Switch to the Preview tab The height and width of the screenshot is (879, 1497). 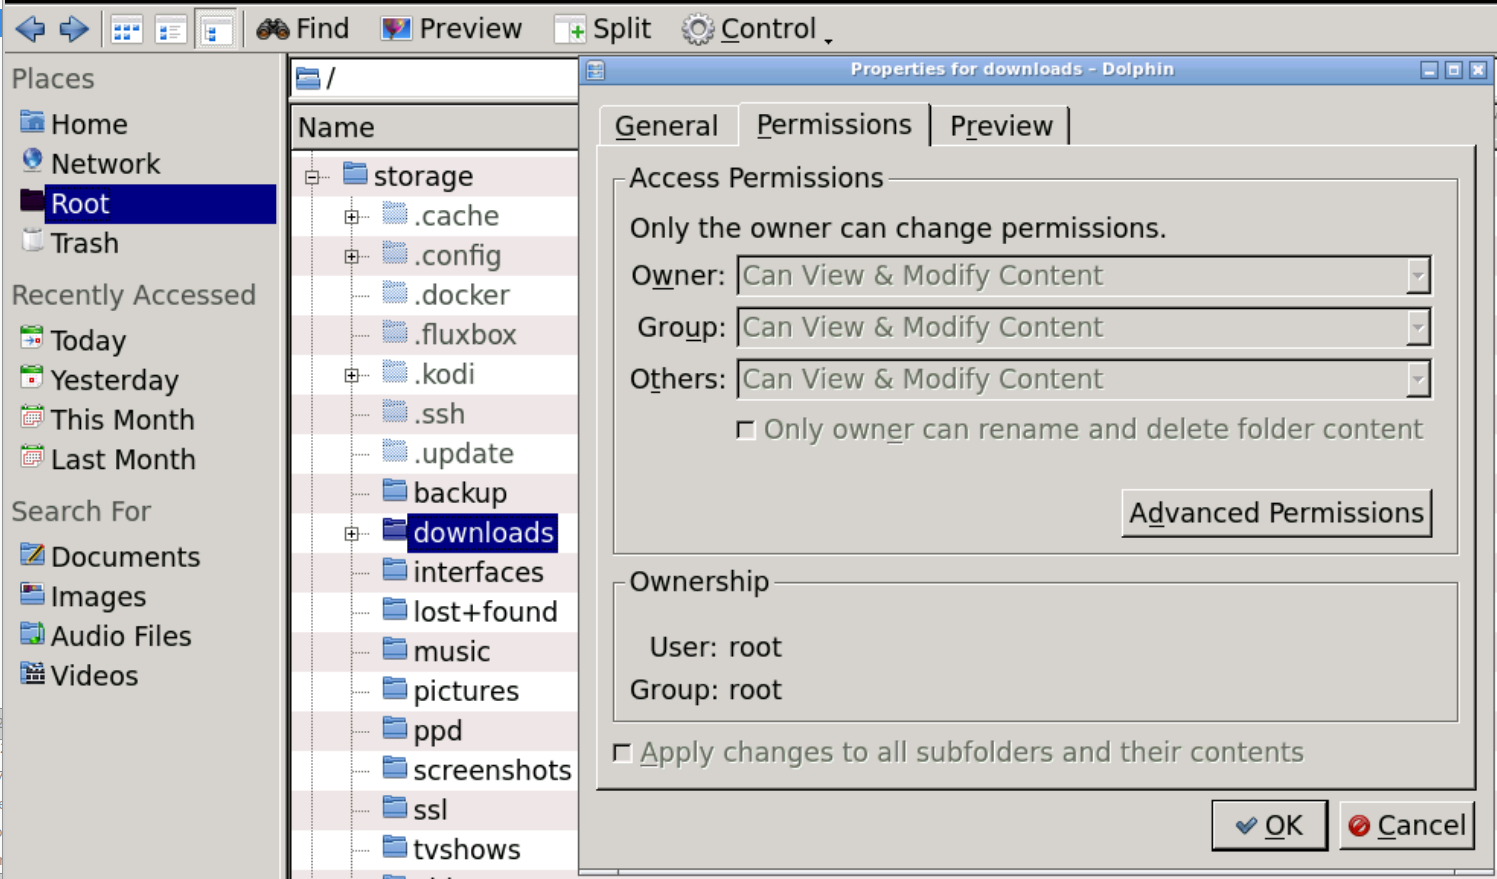tap(1001, 126)
